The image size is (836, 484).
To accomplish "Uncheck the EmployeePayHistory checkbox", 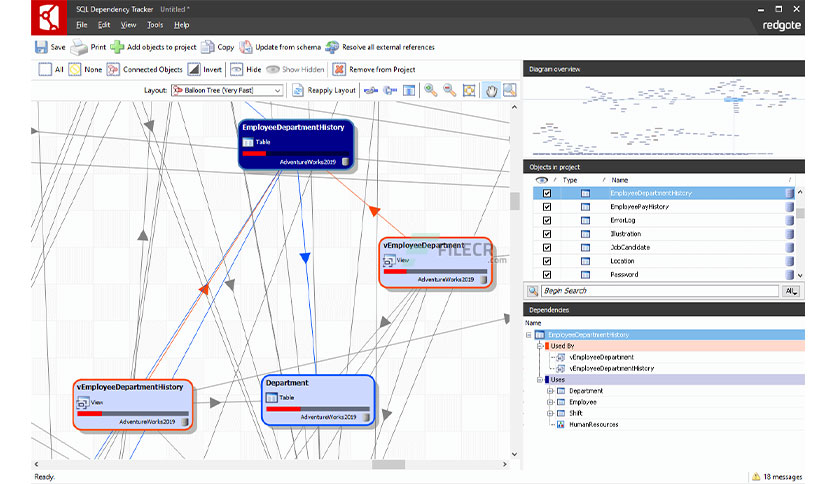I will [x=547, y=207].
